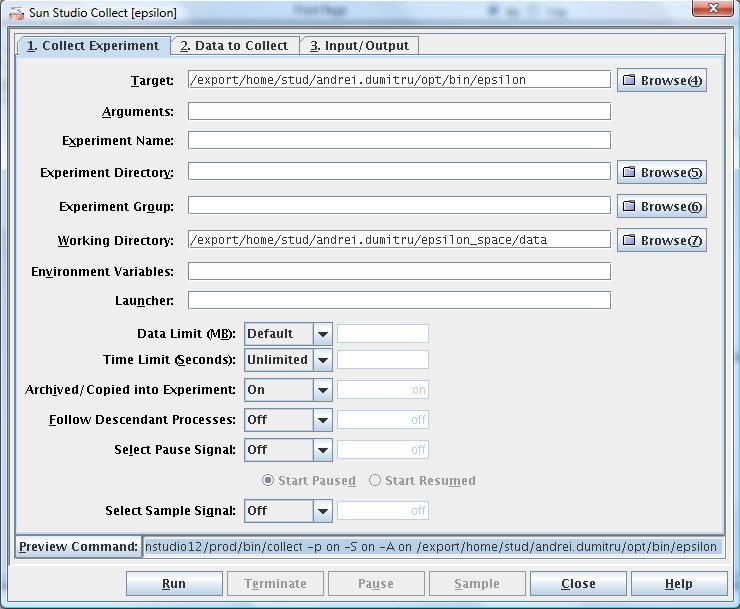Viewport: 740px width, 609px height.
Task: Open the Time Limit (Seconds) dropdown
Action: [288, 360]
